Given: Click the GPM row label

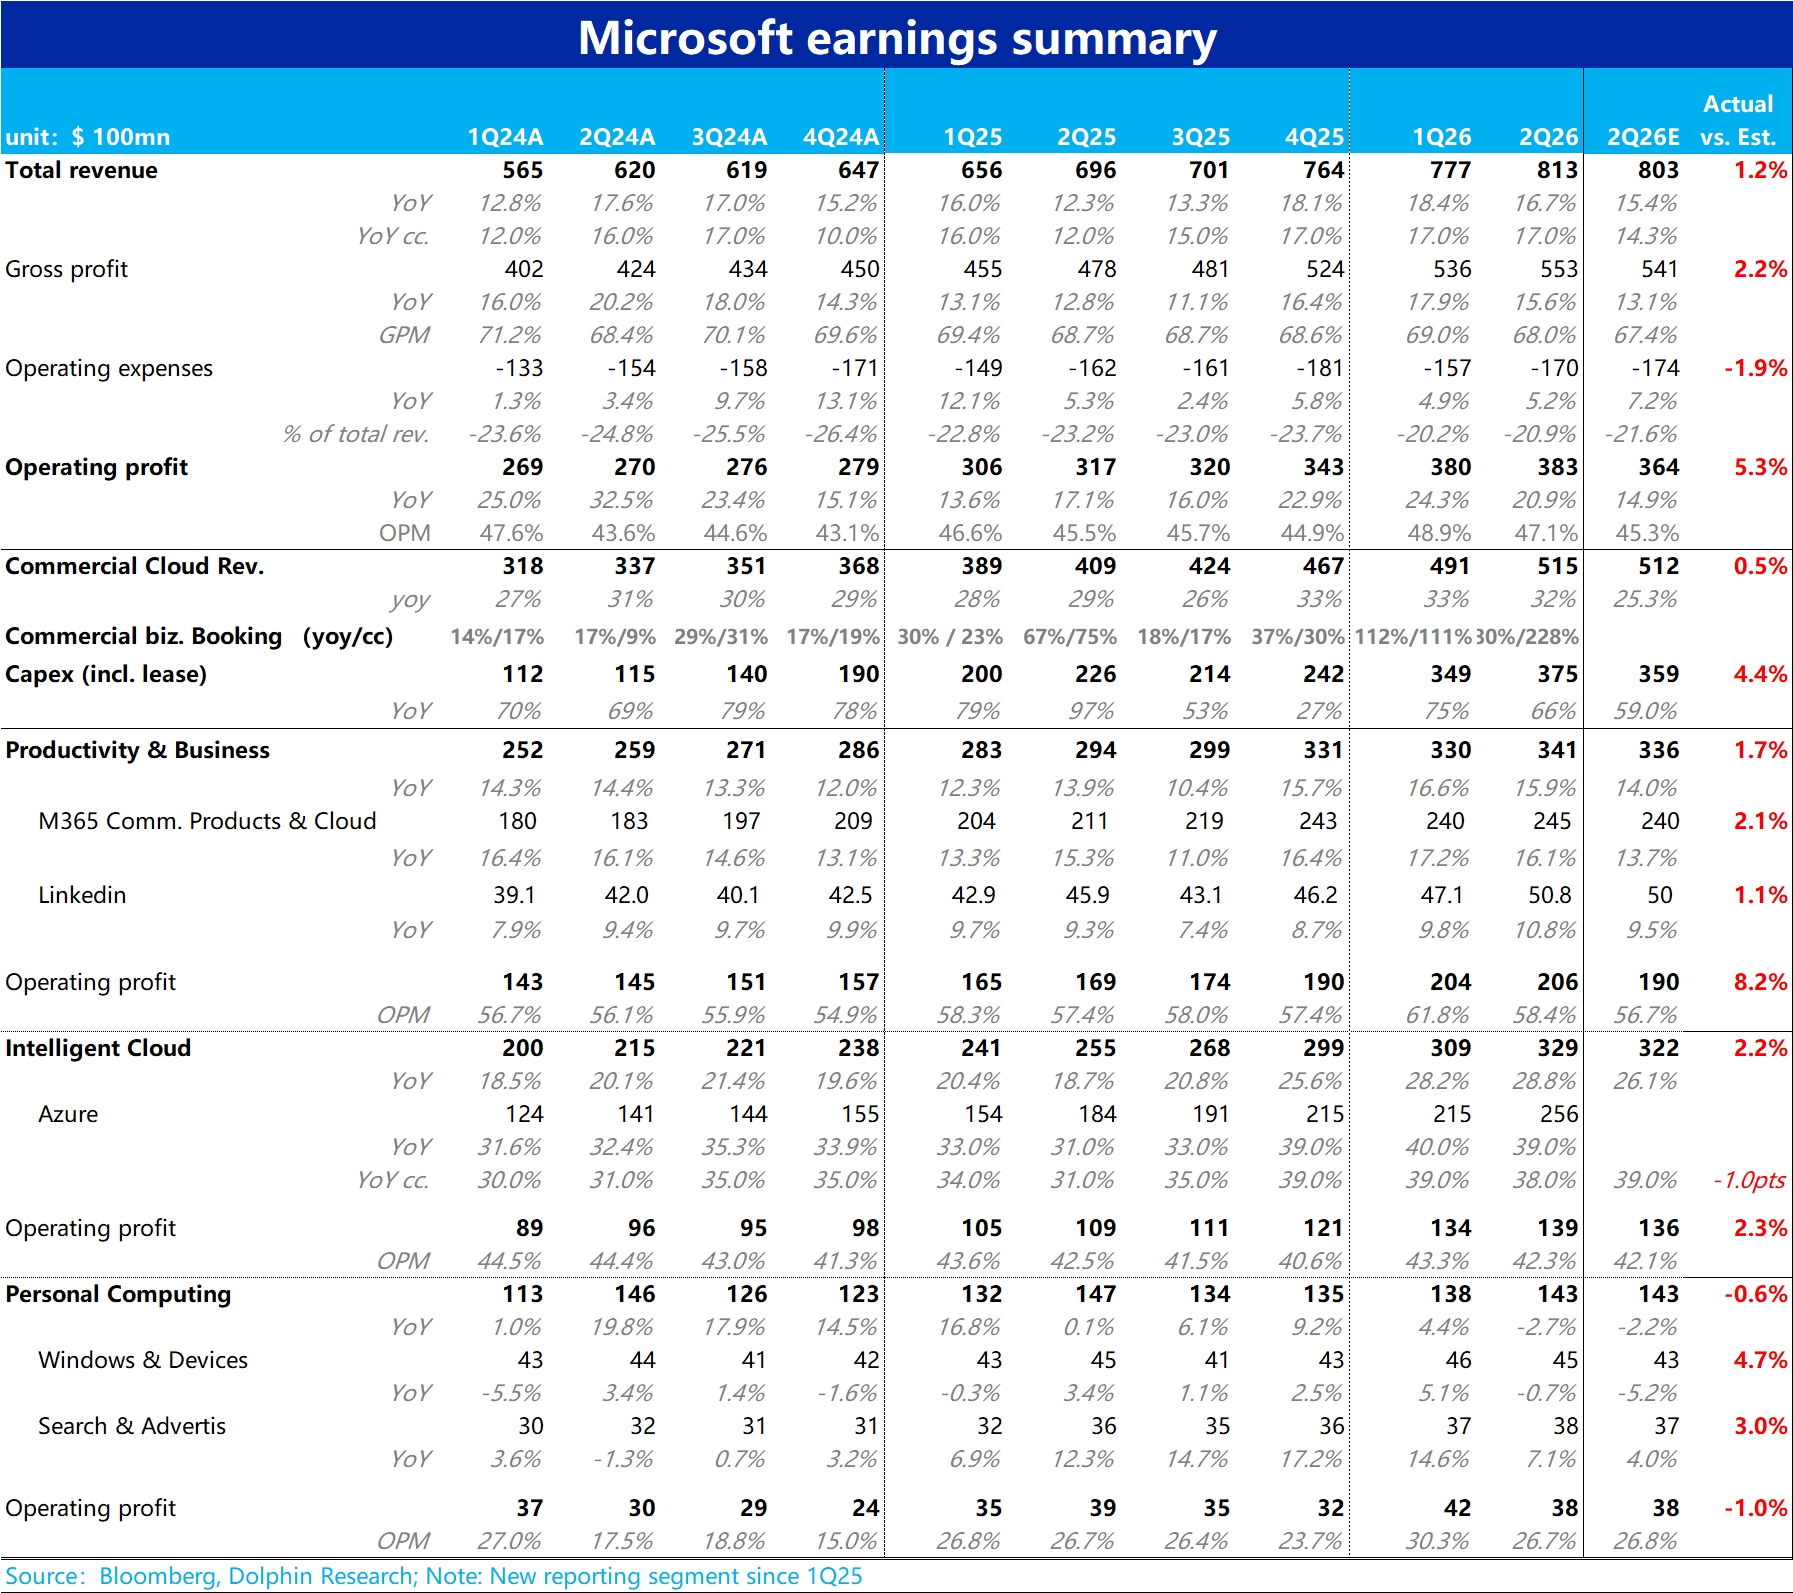Looking at the screenshot, I should [404, 335].
